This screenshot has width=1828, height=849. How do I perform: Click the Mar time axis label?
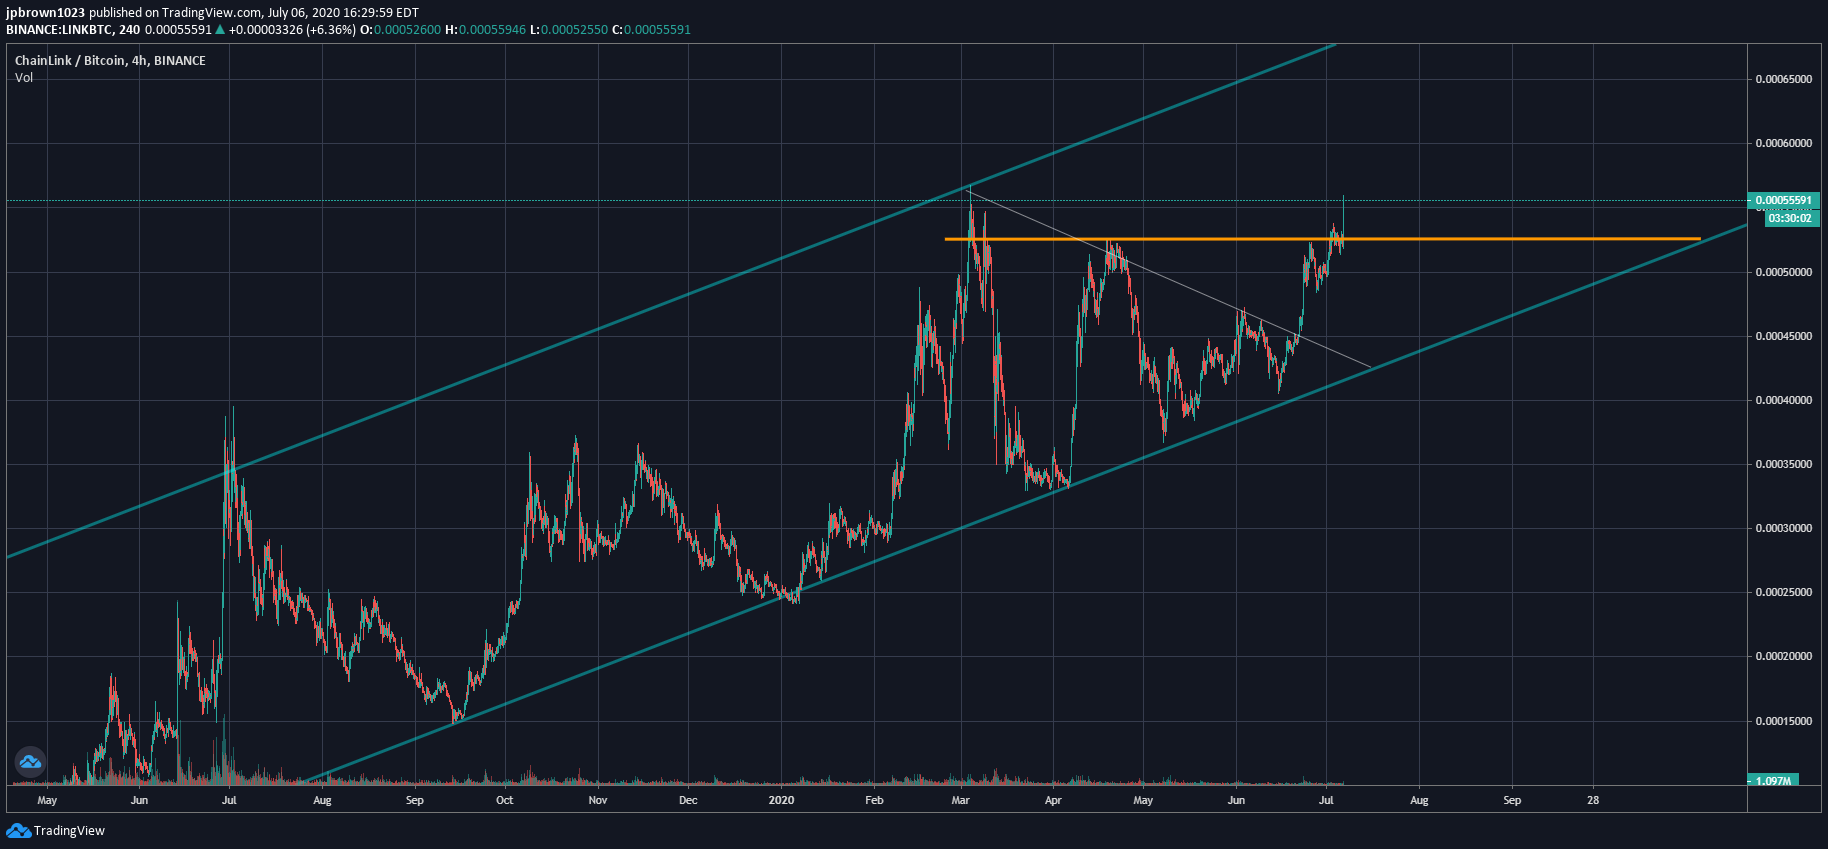pos(961,800)
